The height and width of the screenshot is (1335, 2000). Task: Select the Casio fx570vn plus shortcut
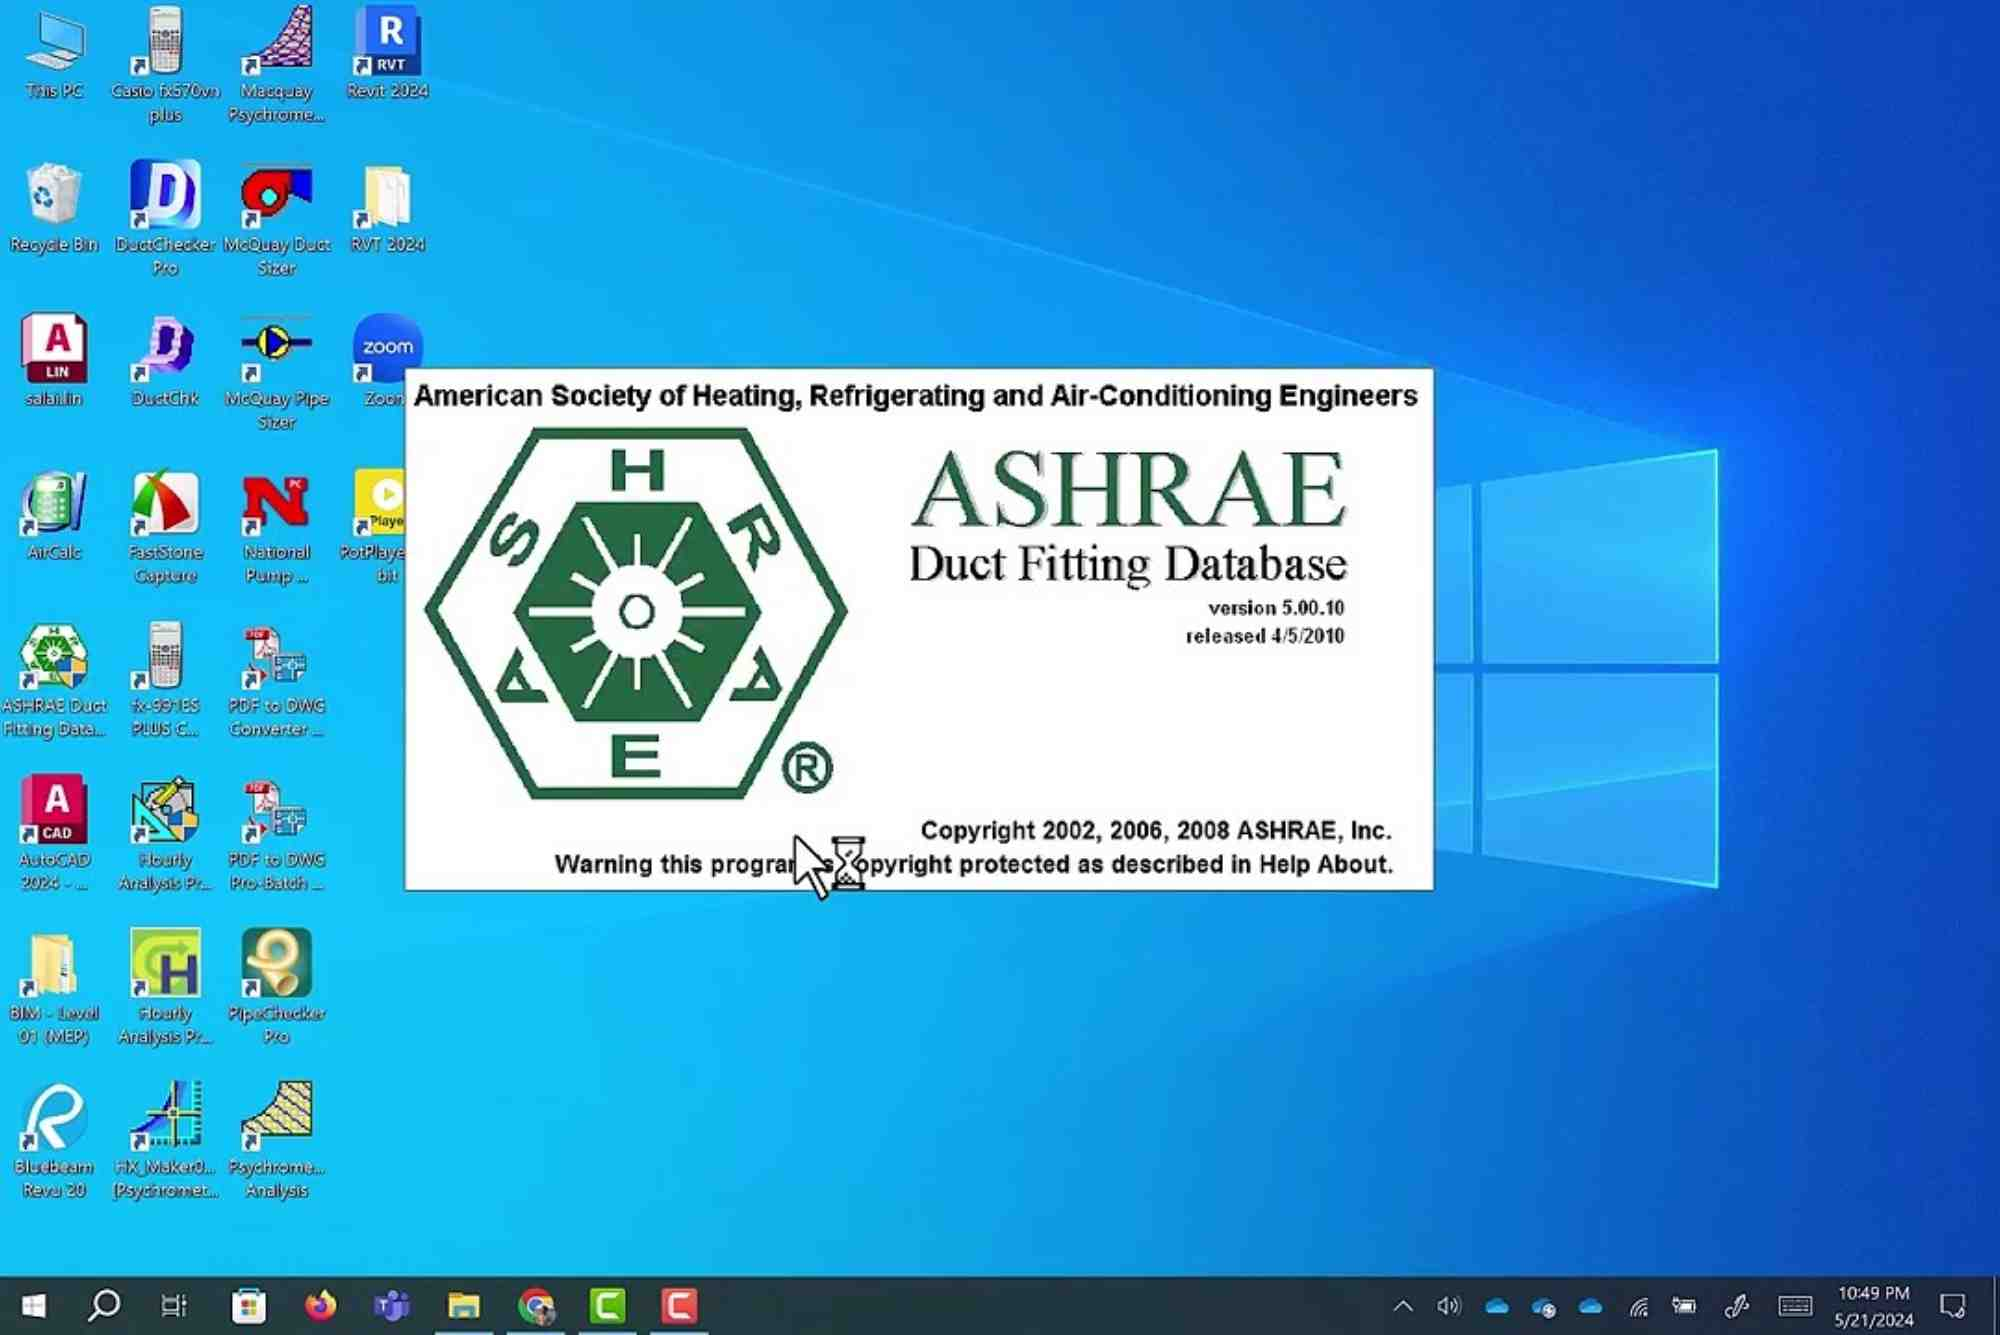pyautogui.click(x=165, y=65)
